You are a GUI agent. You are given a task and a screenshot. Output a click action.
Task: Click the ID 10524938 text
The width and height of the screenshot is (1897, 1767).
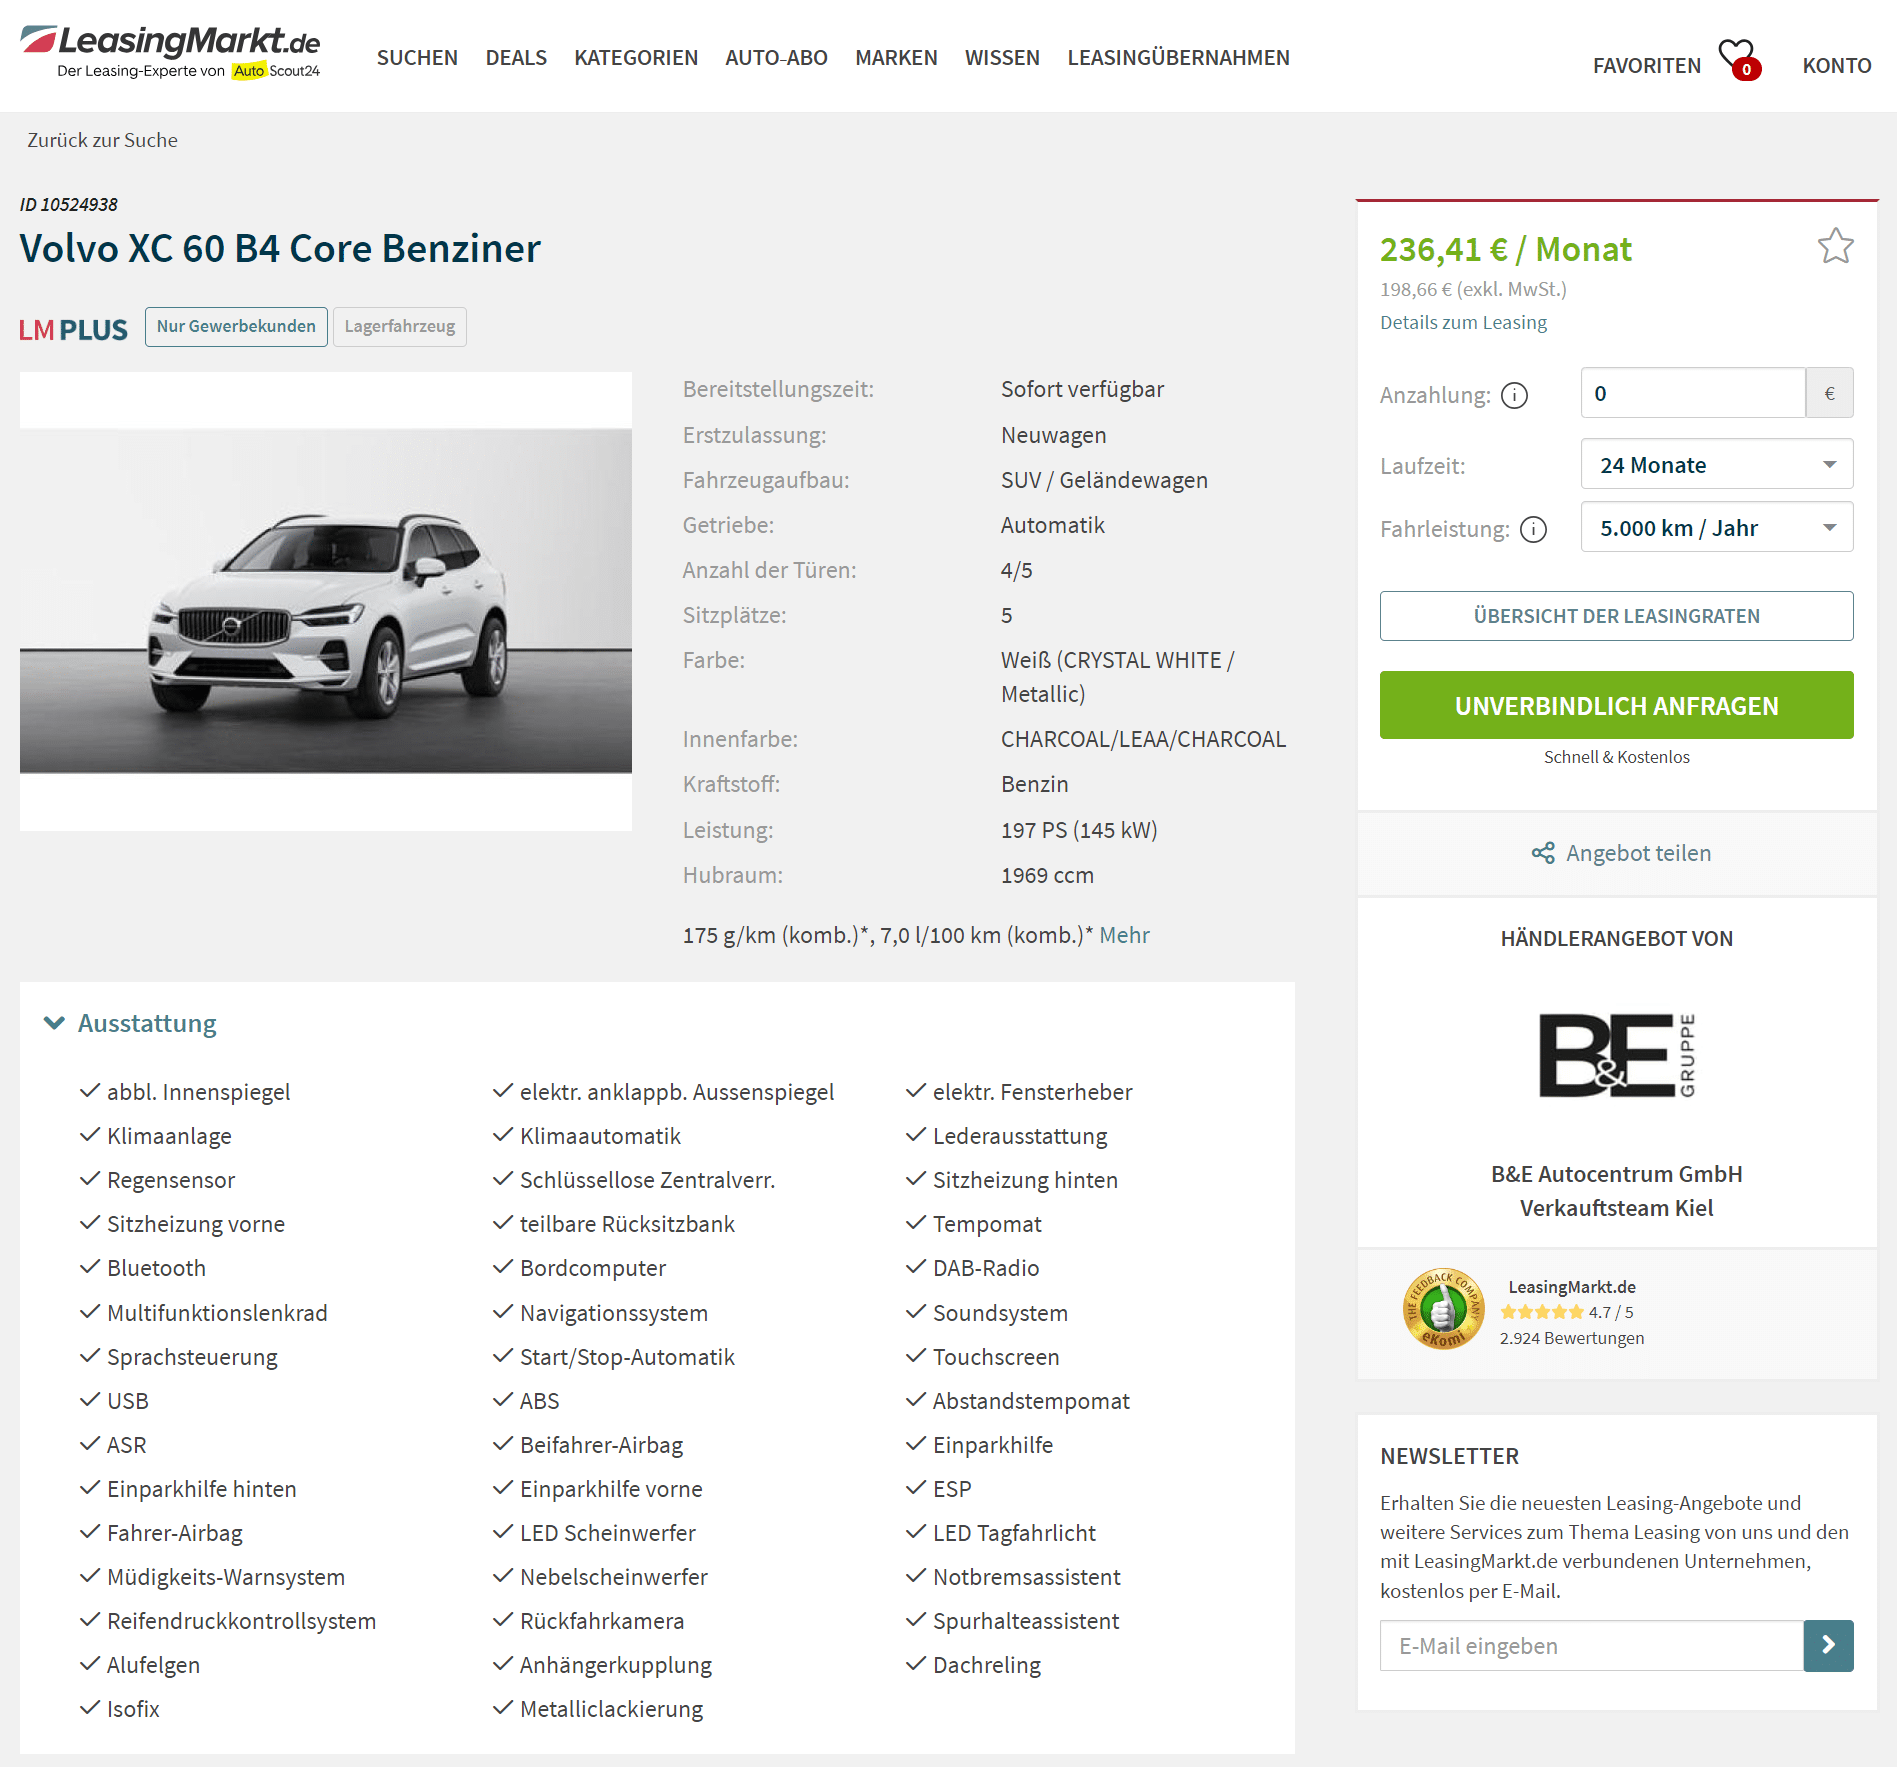coord(69,204)
